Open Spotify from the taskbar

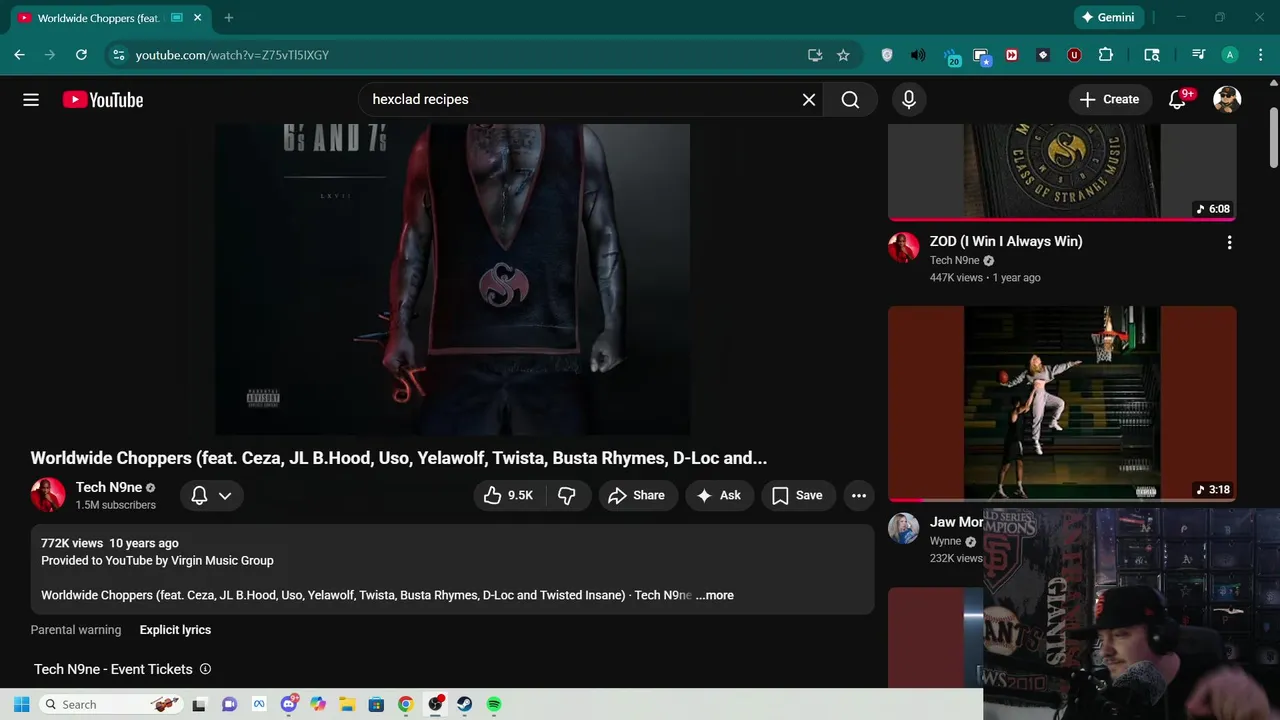494,704
